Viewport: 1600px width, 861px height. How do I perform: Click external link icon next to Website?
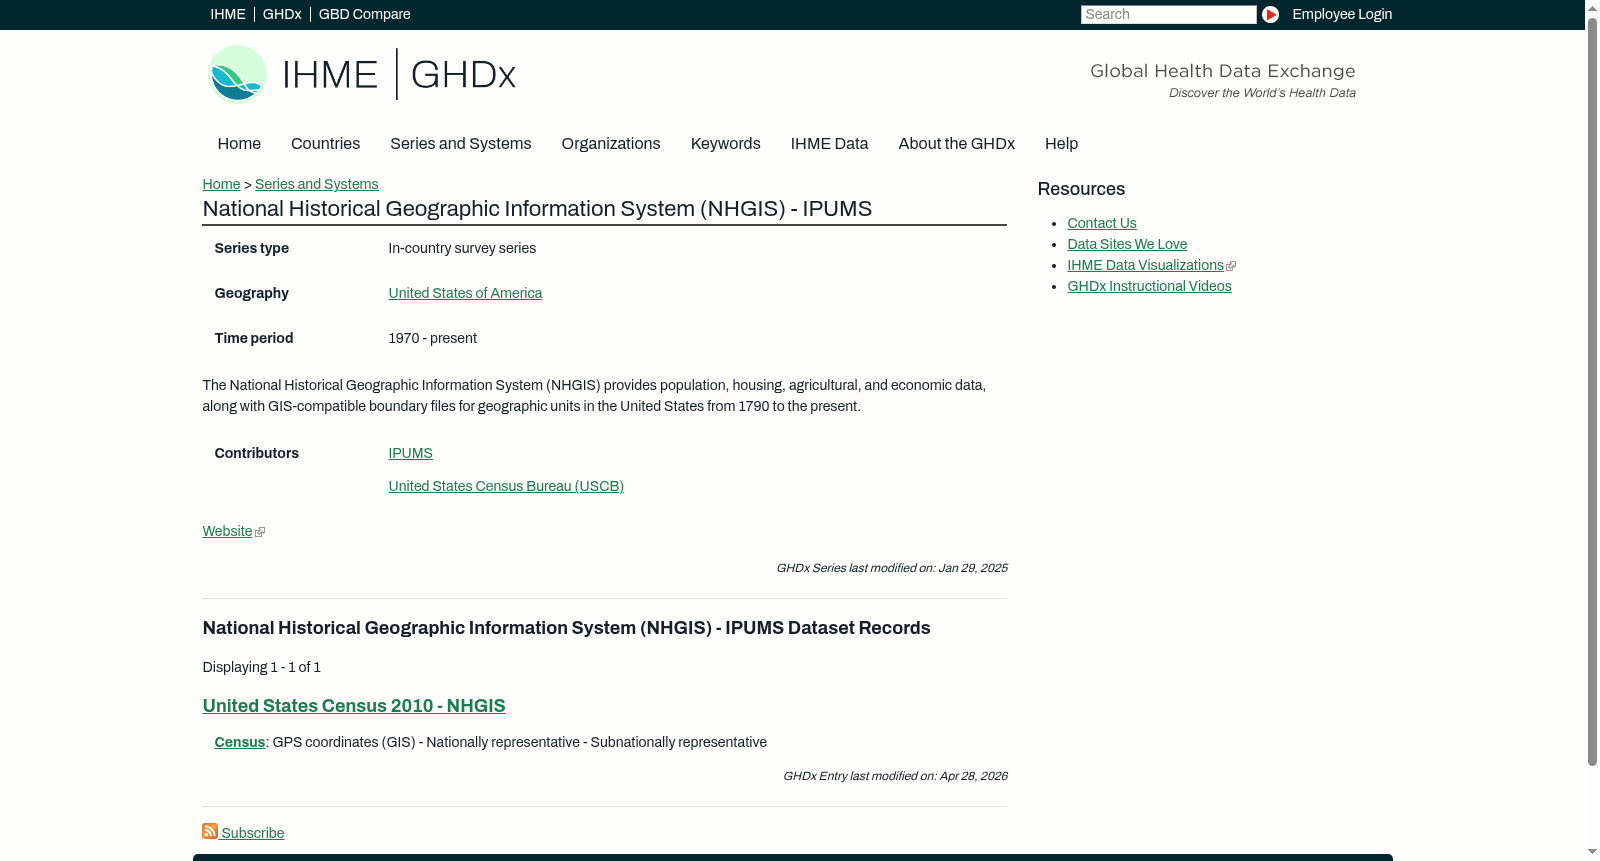click(x=260, y=532)
